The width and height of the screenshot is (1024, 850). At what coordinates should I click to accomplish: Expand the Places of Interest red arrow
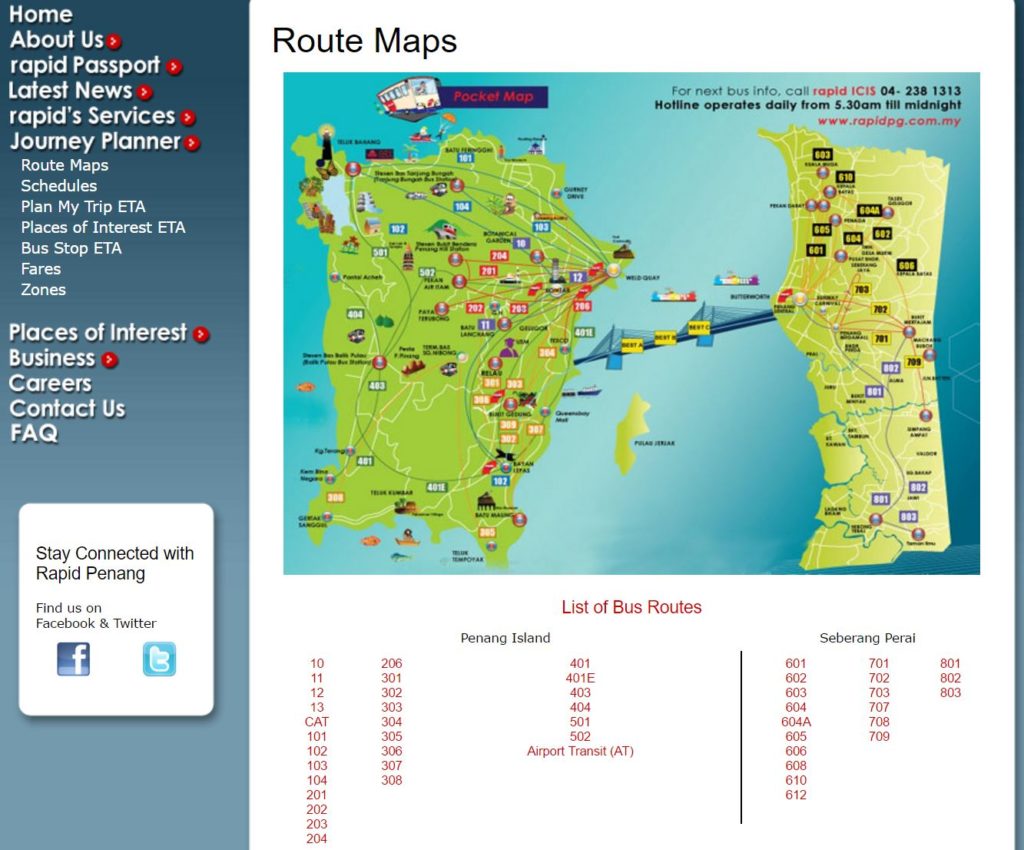201,334
